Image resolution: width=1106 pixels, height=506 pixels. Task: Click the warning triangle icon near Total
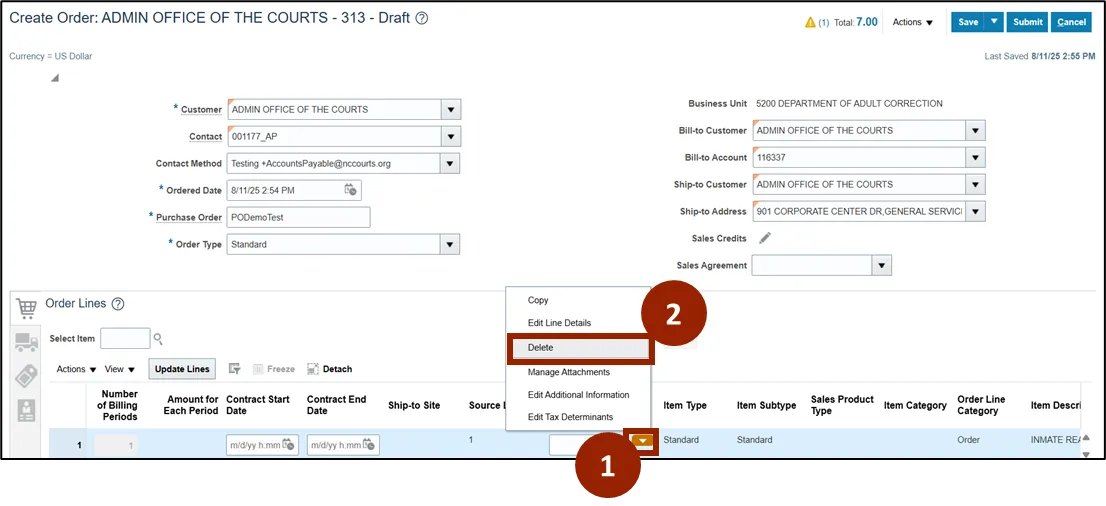coord(809,22)
